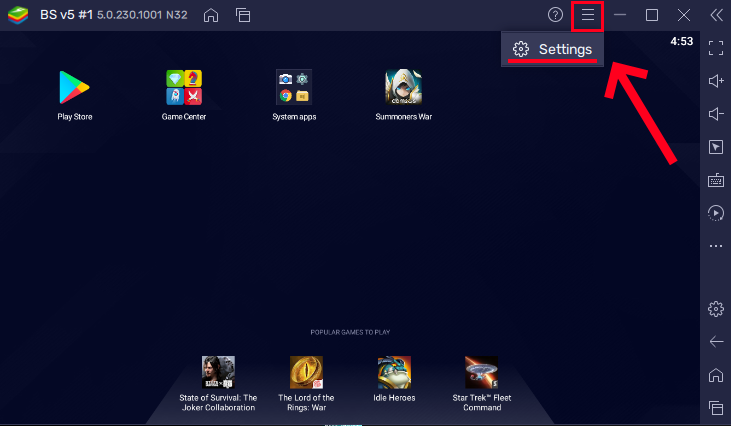This screenshot has width=731, height=426.
Task: Click the Android back arrow in sidebar
Action: (716, 342)
